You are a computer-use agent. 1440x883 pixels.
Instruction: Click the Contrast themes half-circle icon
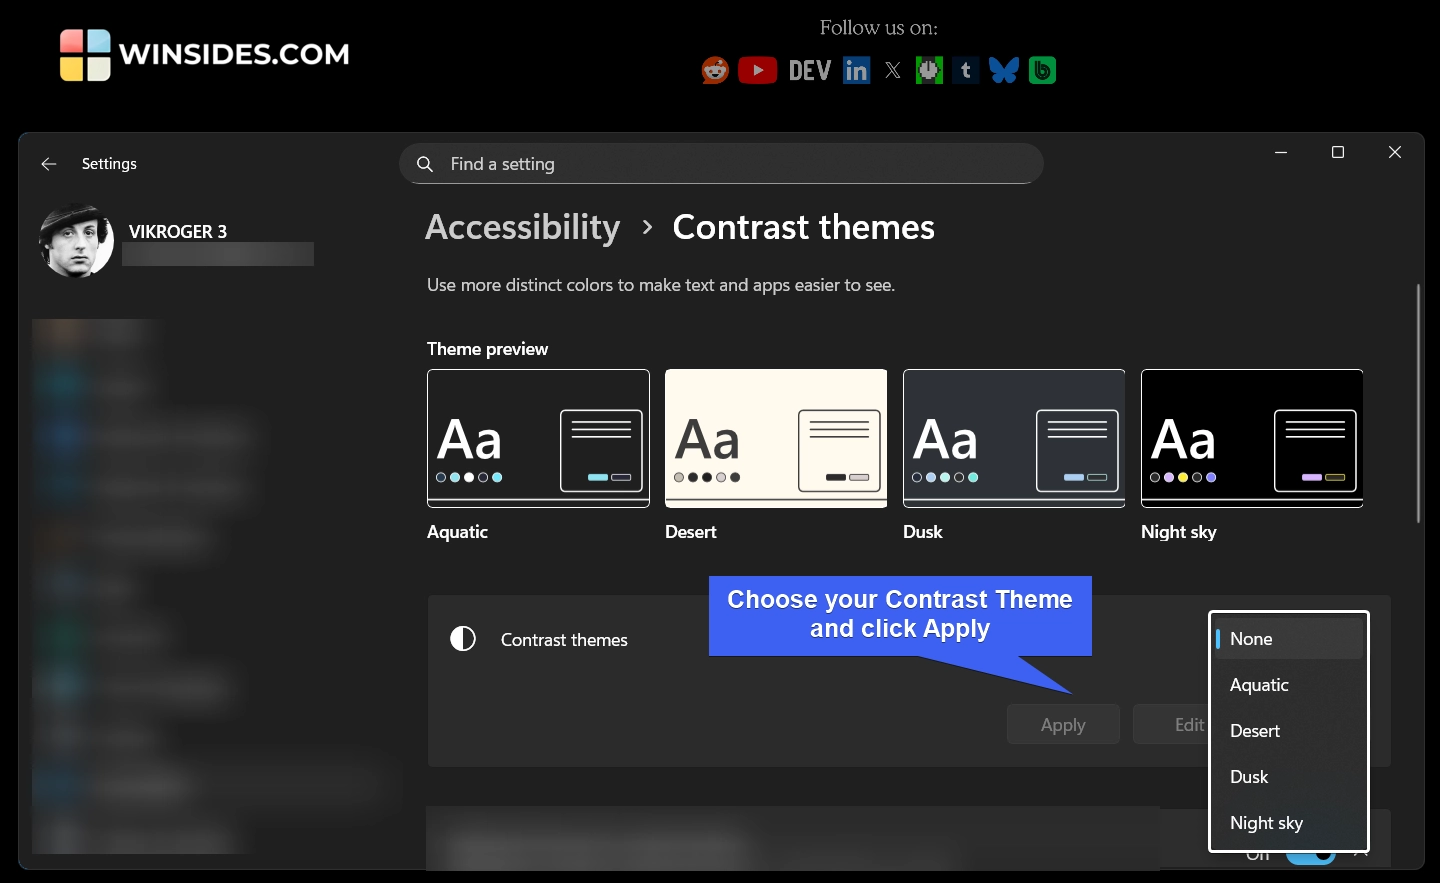[463, 639]
